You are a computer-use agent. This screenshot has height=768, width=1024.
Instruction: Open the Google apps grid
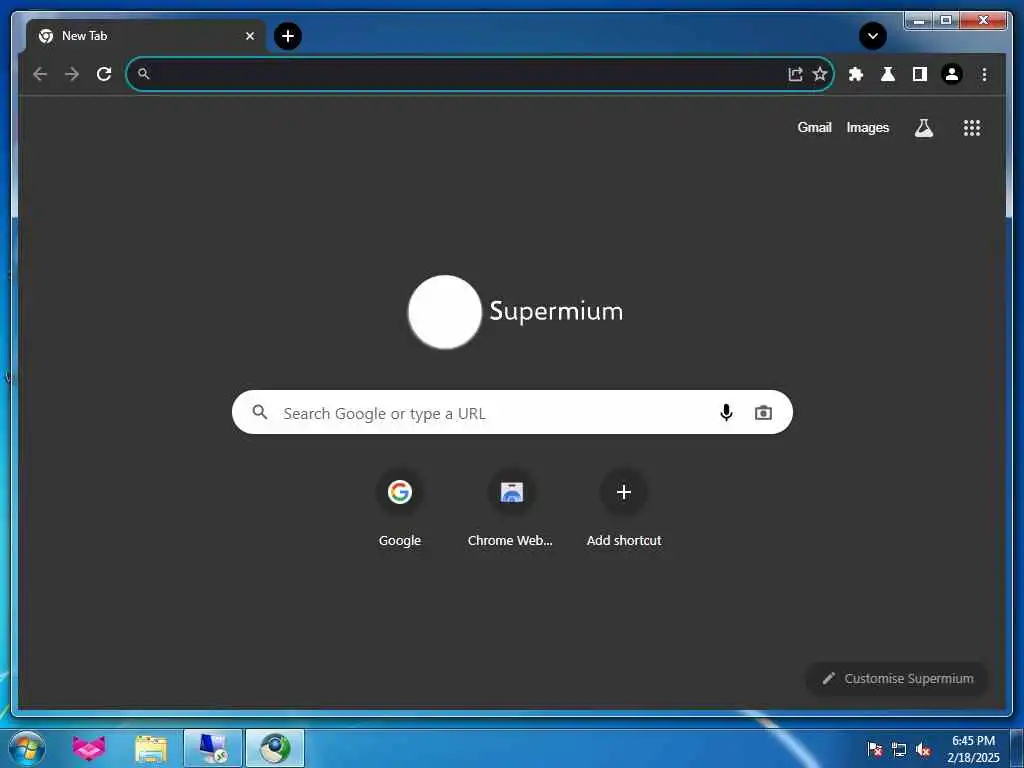972,128
